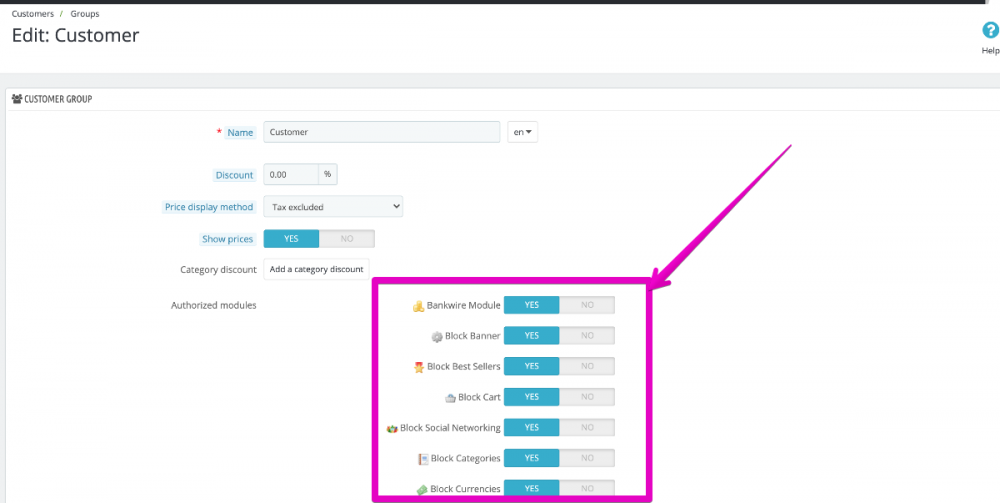Turn off Block Social Networking module

point(587,427)
